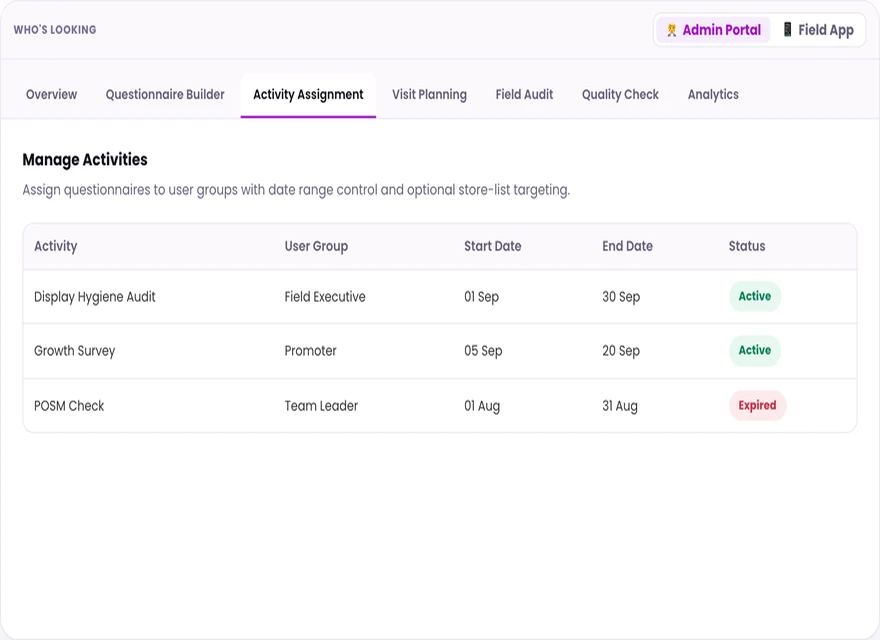The height and width of the screenshot is (640, 880).
Task: Open the Analytics tab
Action: pos(713,94)
